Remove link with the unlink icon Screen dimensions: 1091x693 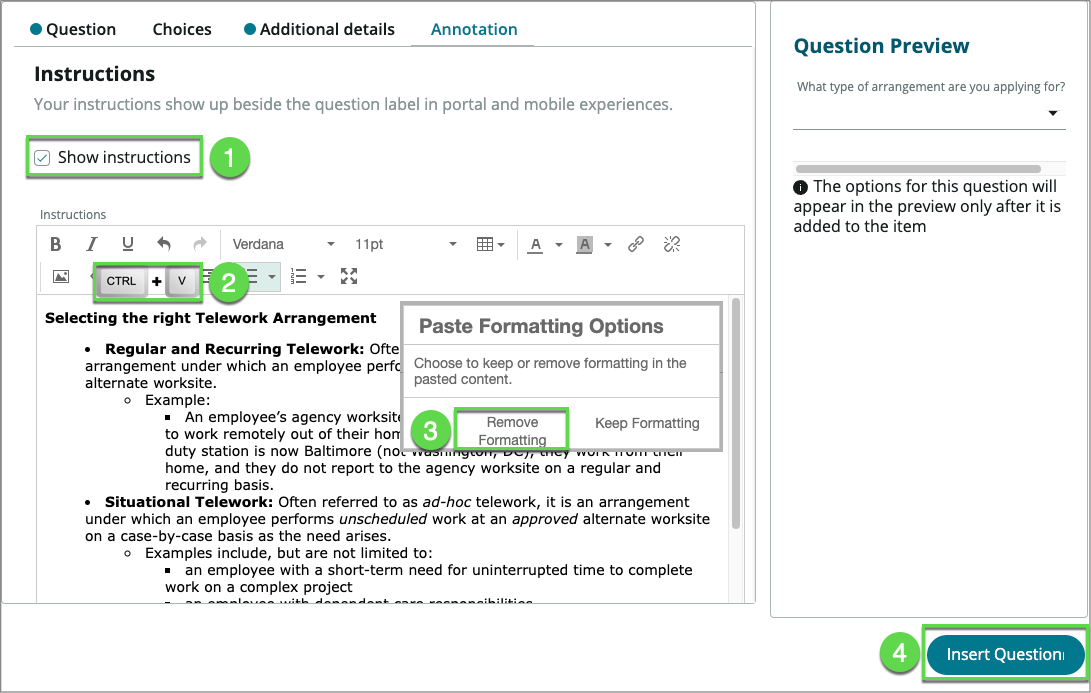point(672,244)
